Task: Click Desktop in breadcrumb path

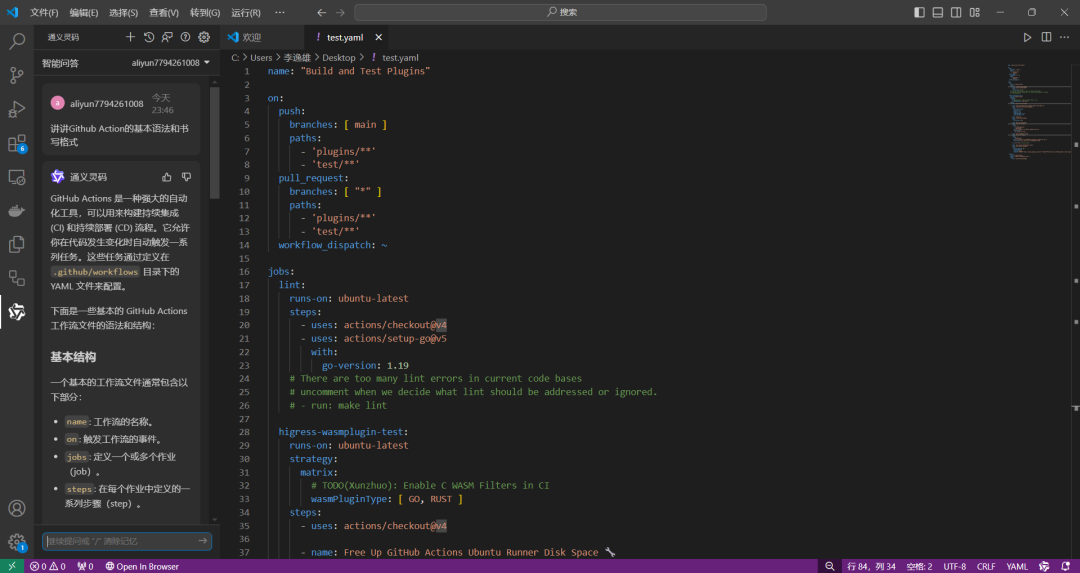Action: point(338,58)
